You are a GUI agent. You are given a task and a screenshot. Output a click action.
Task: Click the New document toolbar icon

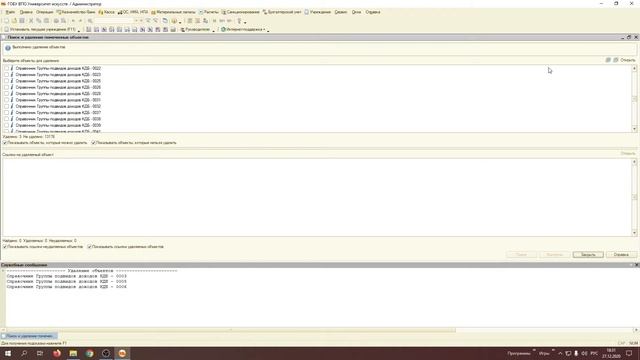tap(6, 21)
